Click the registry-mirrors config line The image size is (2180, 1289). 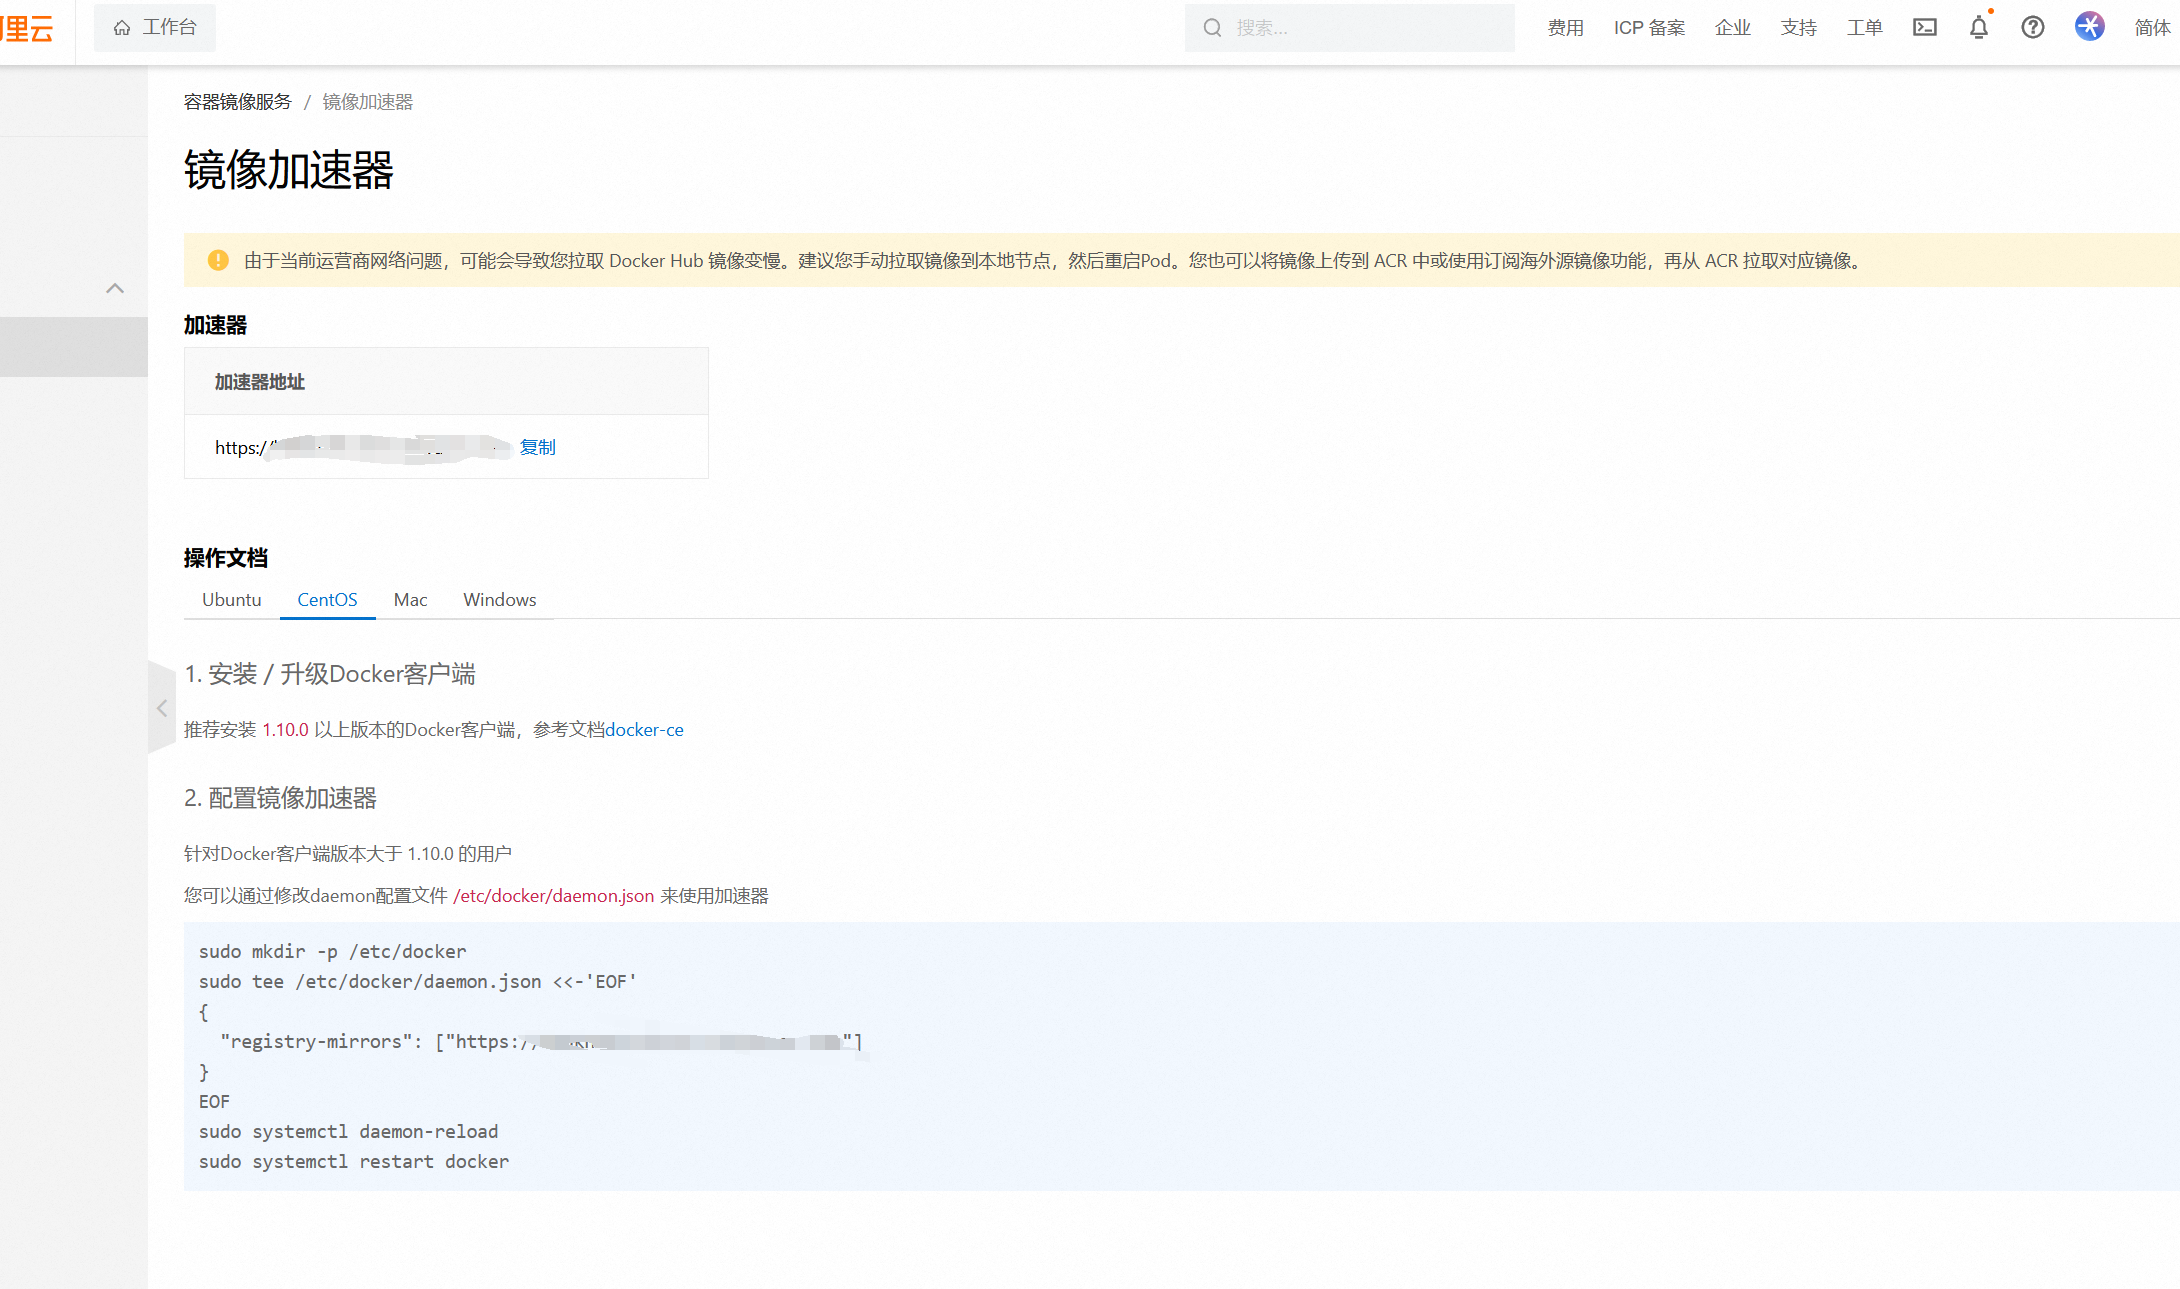coord(541,1041)
